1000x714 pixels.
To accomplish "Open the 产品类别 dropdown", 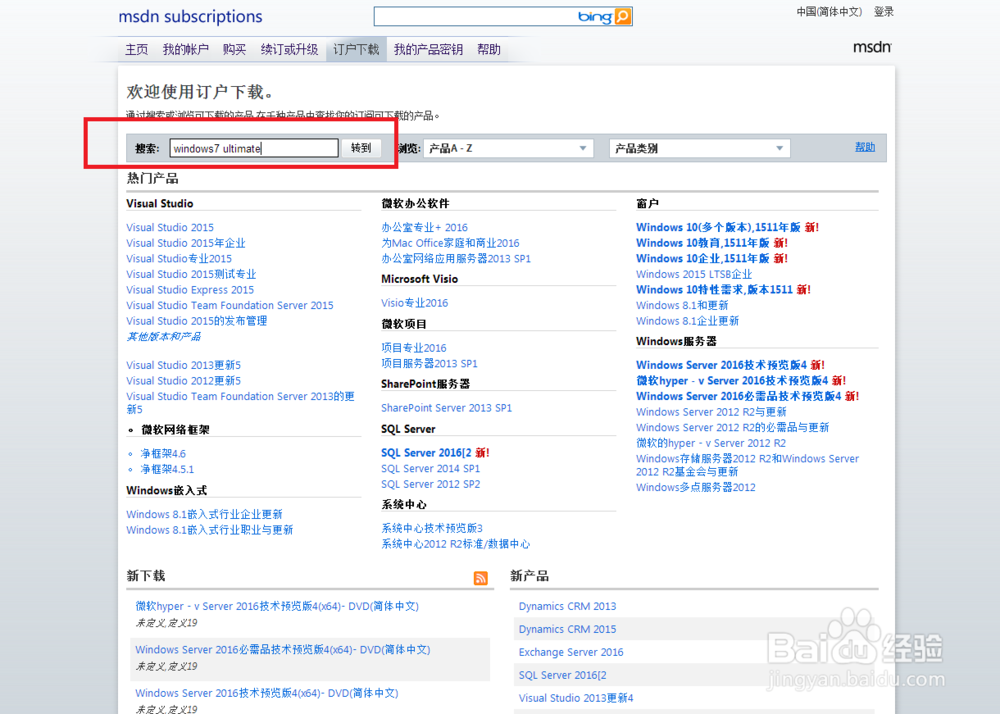I will [x=700, y=149].
